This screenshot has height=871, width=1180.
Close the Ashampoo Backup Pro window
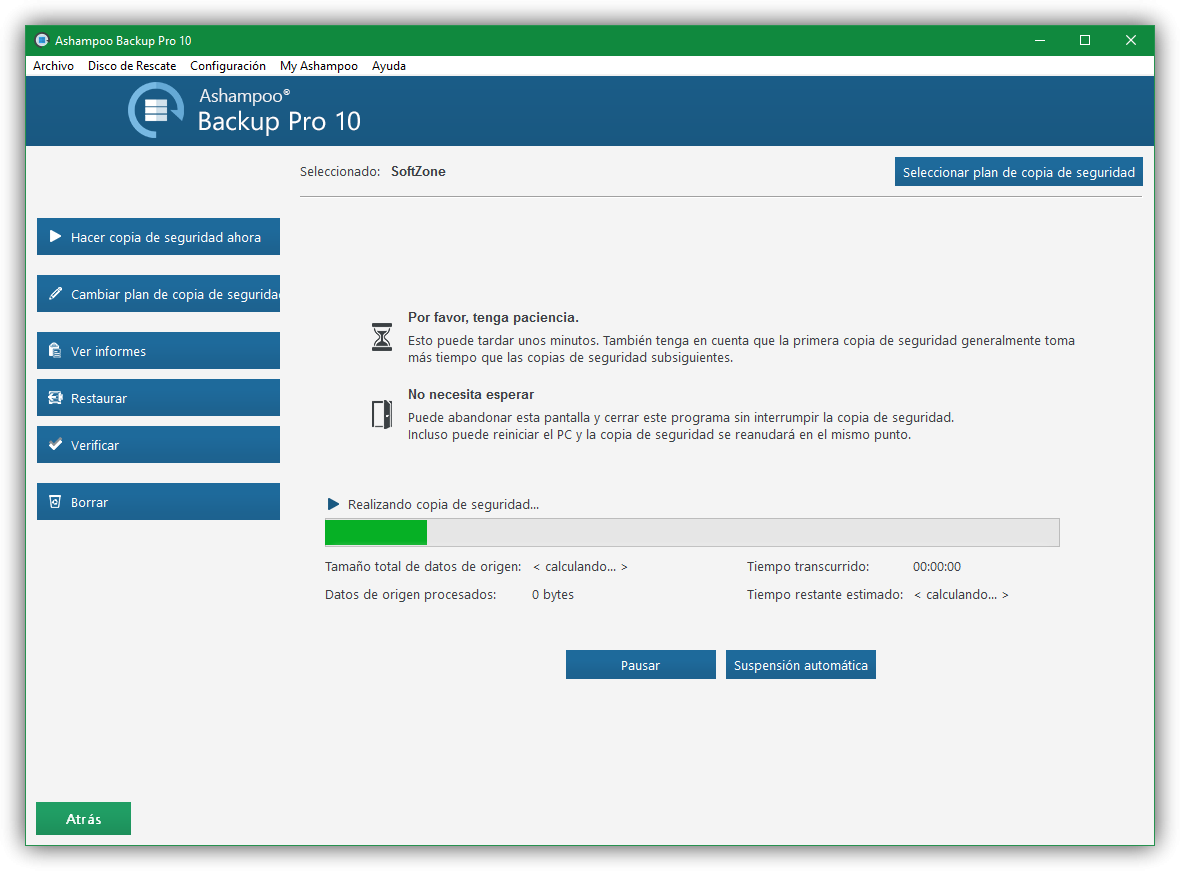(x=1130, y=40)
